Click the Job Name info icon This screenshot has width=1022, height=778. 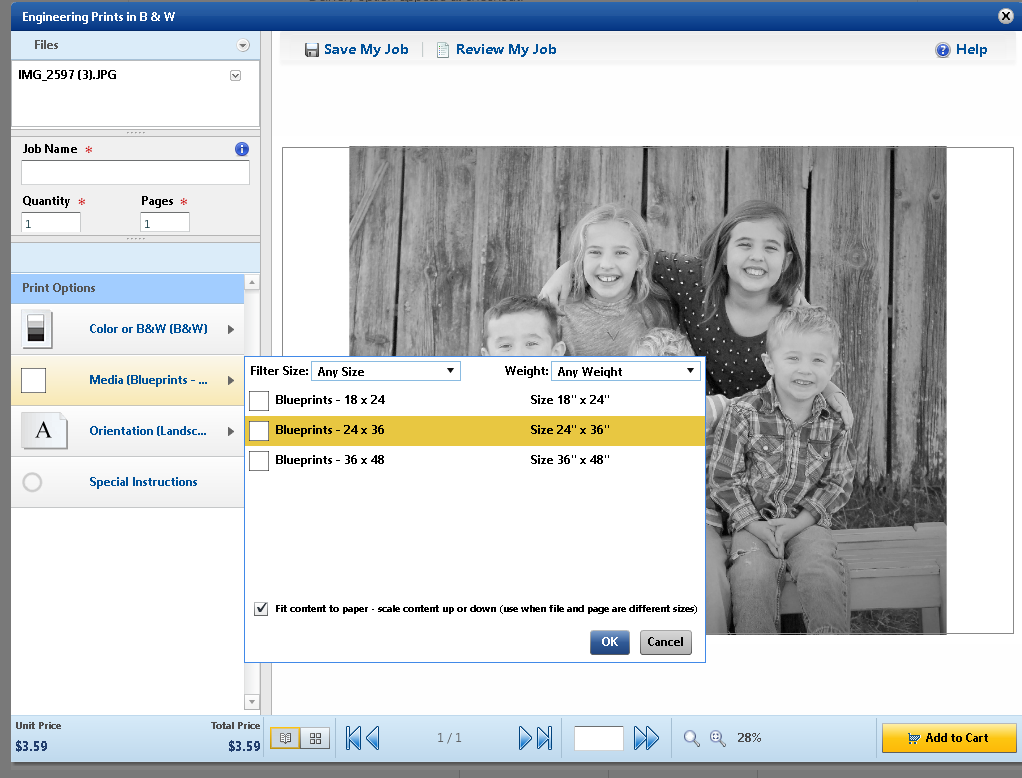coord(241,149)
